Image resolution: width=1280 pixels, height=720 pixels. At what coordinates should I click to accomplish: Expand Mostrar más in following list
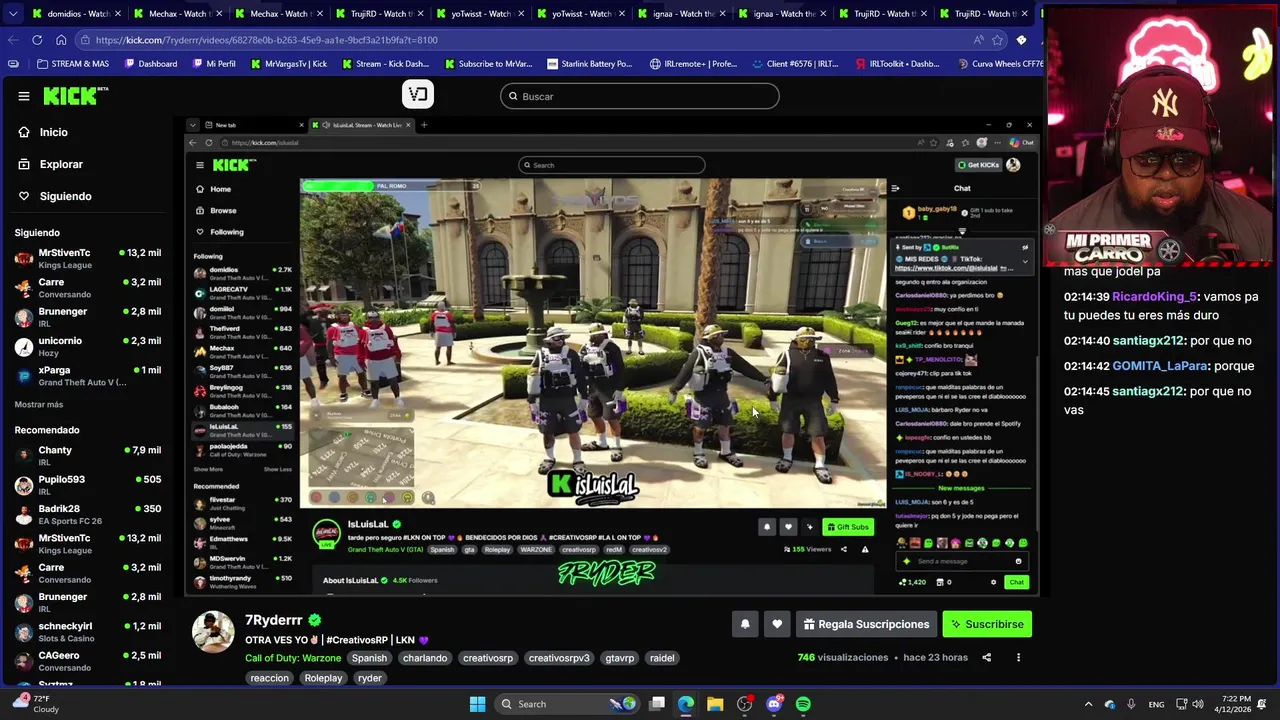pyautogui.click(x=39, y=404)
